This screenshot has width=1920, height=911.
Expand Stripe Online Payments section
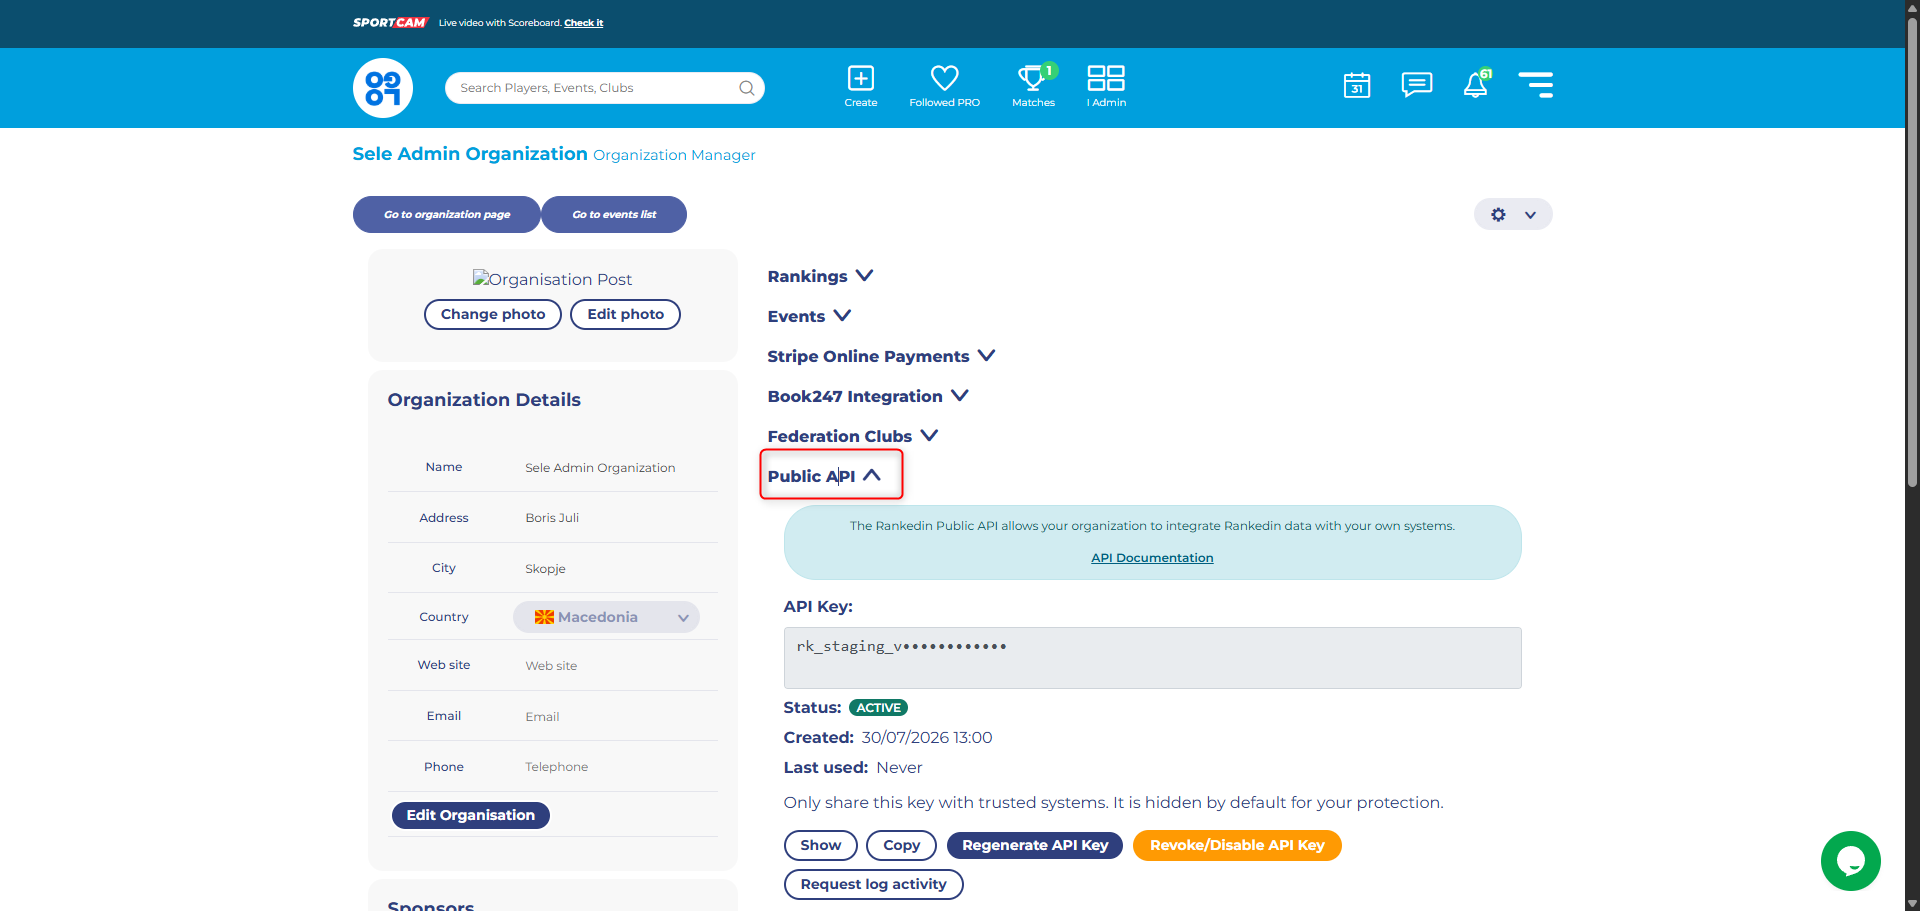[x=881, y=356]
